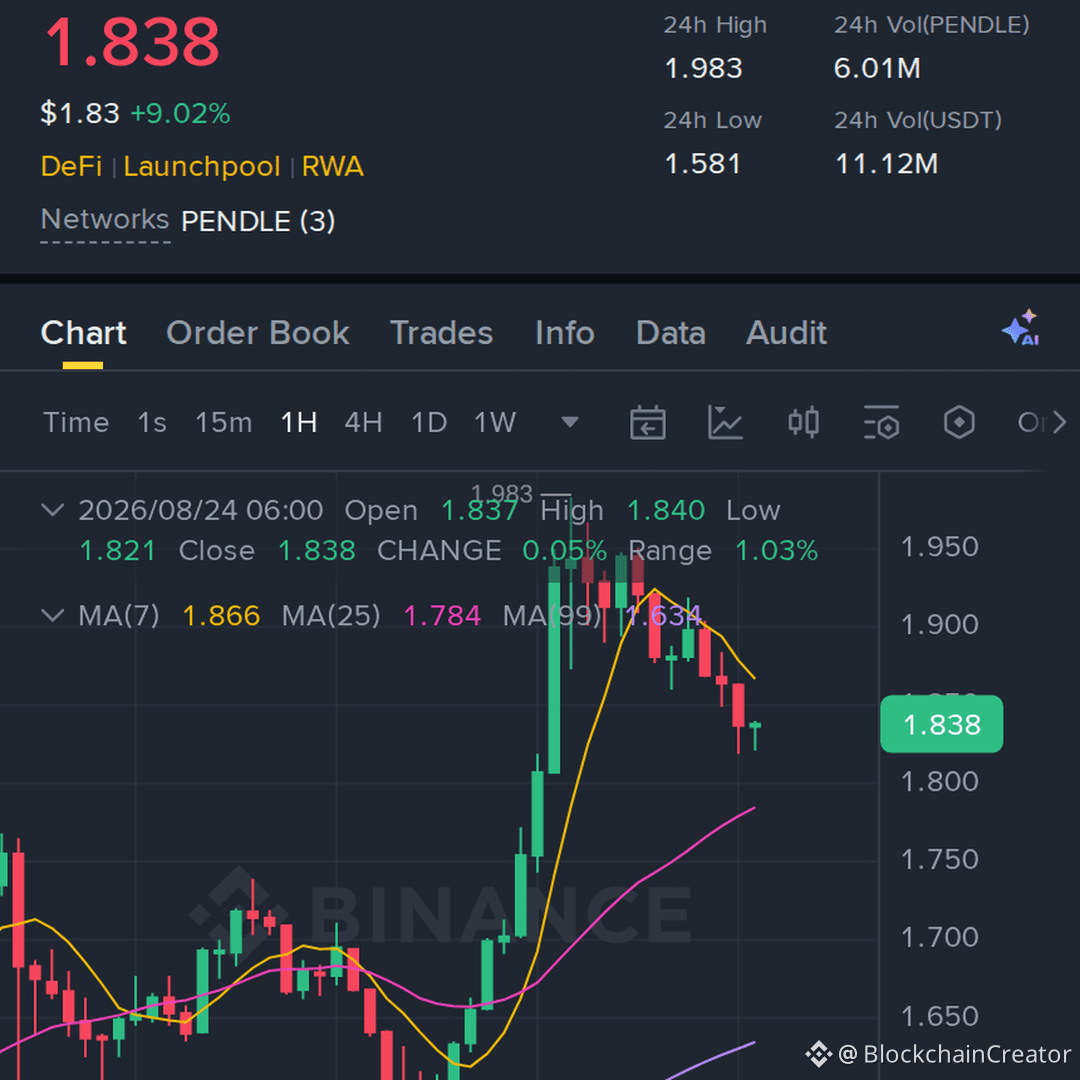This screenshot has height=1080, width=1080.
Task: Select the 1H interval
Action: 299,422
